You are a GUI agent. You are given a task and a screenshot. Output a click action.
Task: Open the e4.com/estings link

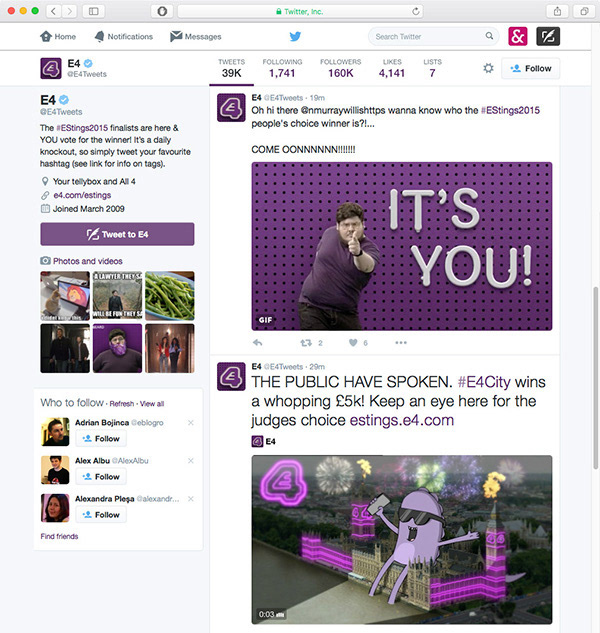(x=82, y=195)
